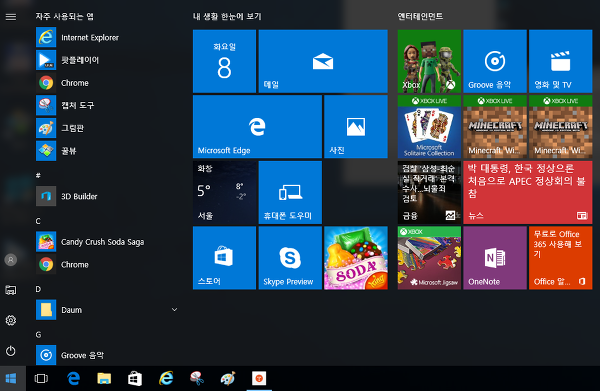Open 그림판 Paint app
Image resolution: width=600 pixels, height=391 pixels.
107,128
